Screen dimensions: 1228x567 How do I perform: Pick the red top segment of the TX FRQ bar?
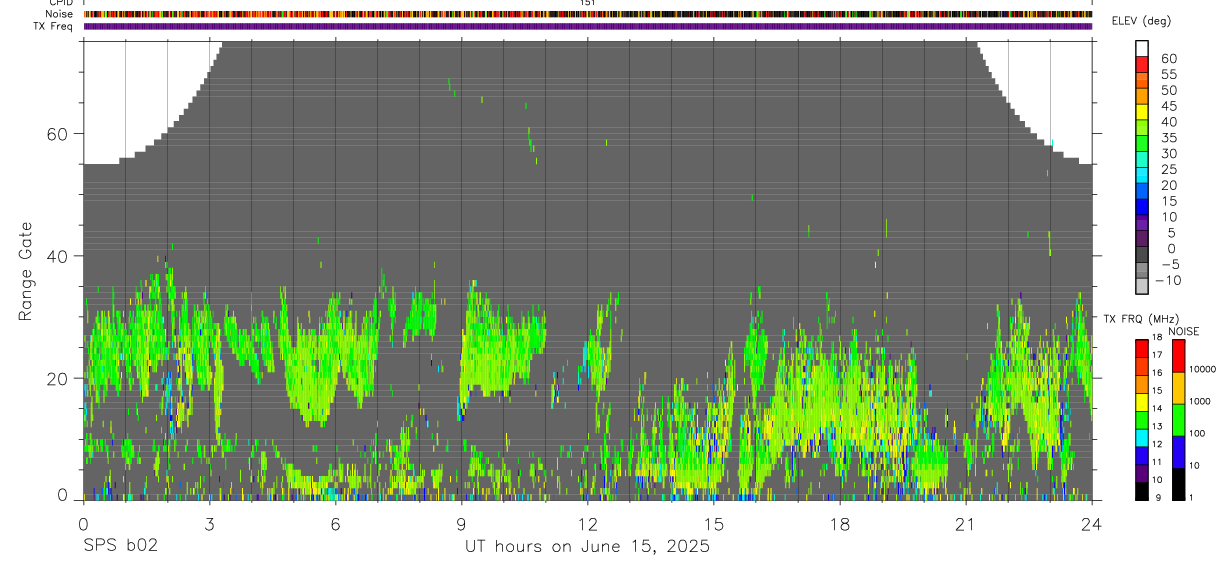click(1142, 347)
